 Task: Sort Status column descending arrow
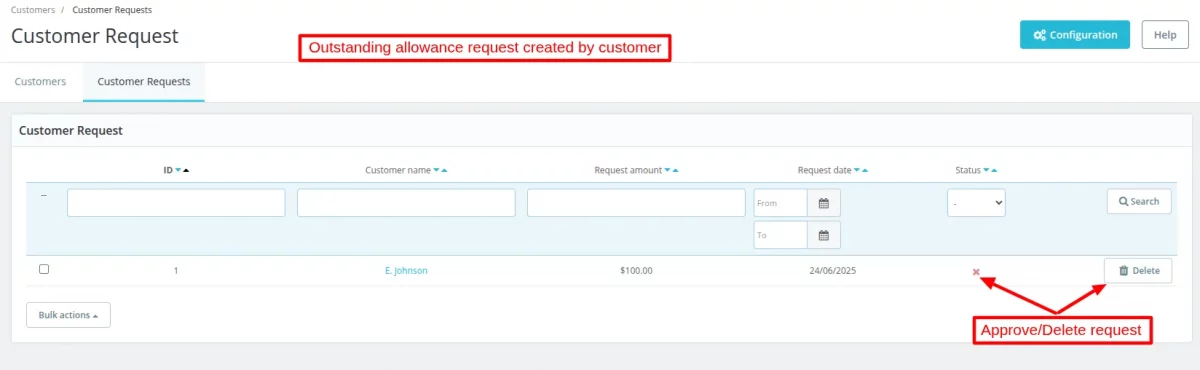(x=987, y=171)
